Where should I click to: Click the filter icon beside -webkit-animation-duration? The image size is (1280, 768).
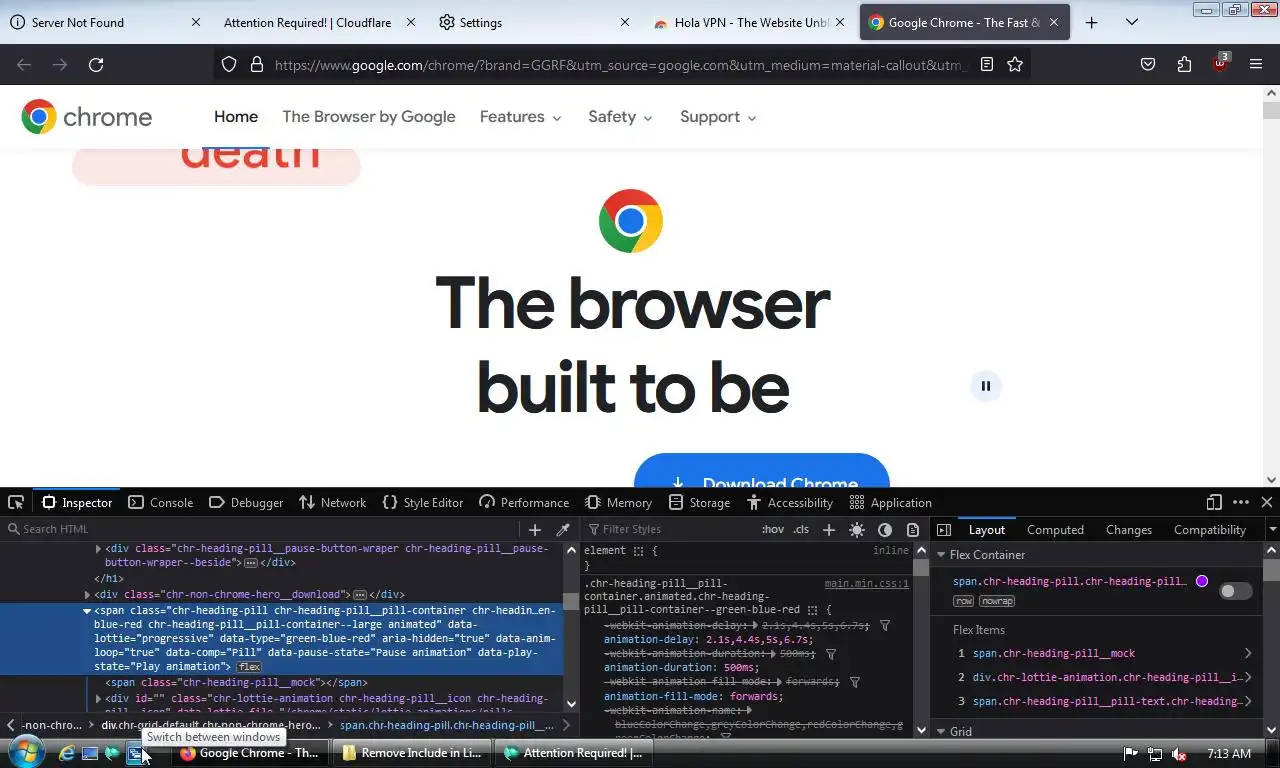click(831, 654)
